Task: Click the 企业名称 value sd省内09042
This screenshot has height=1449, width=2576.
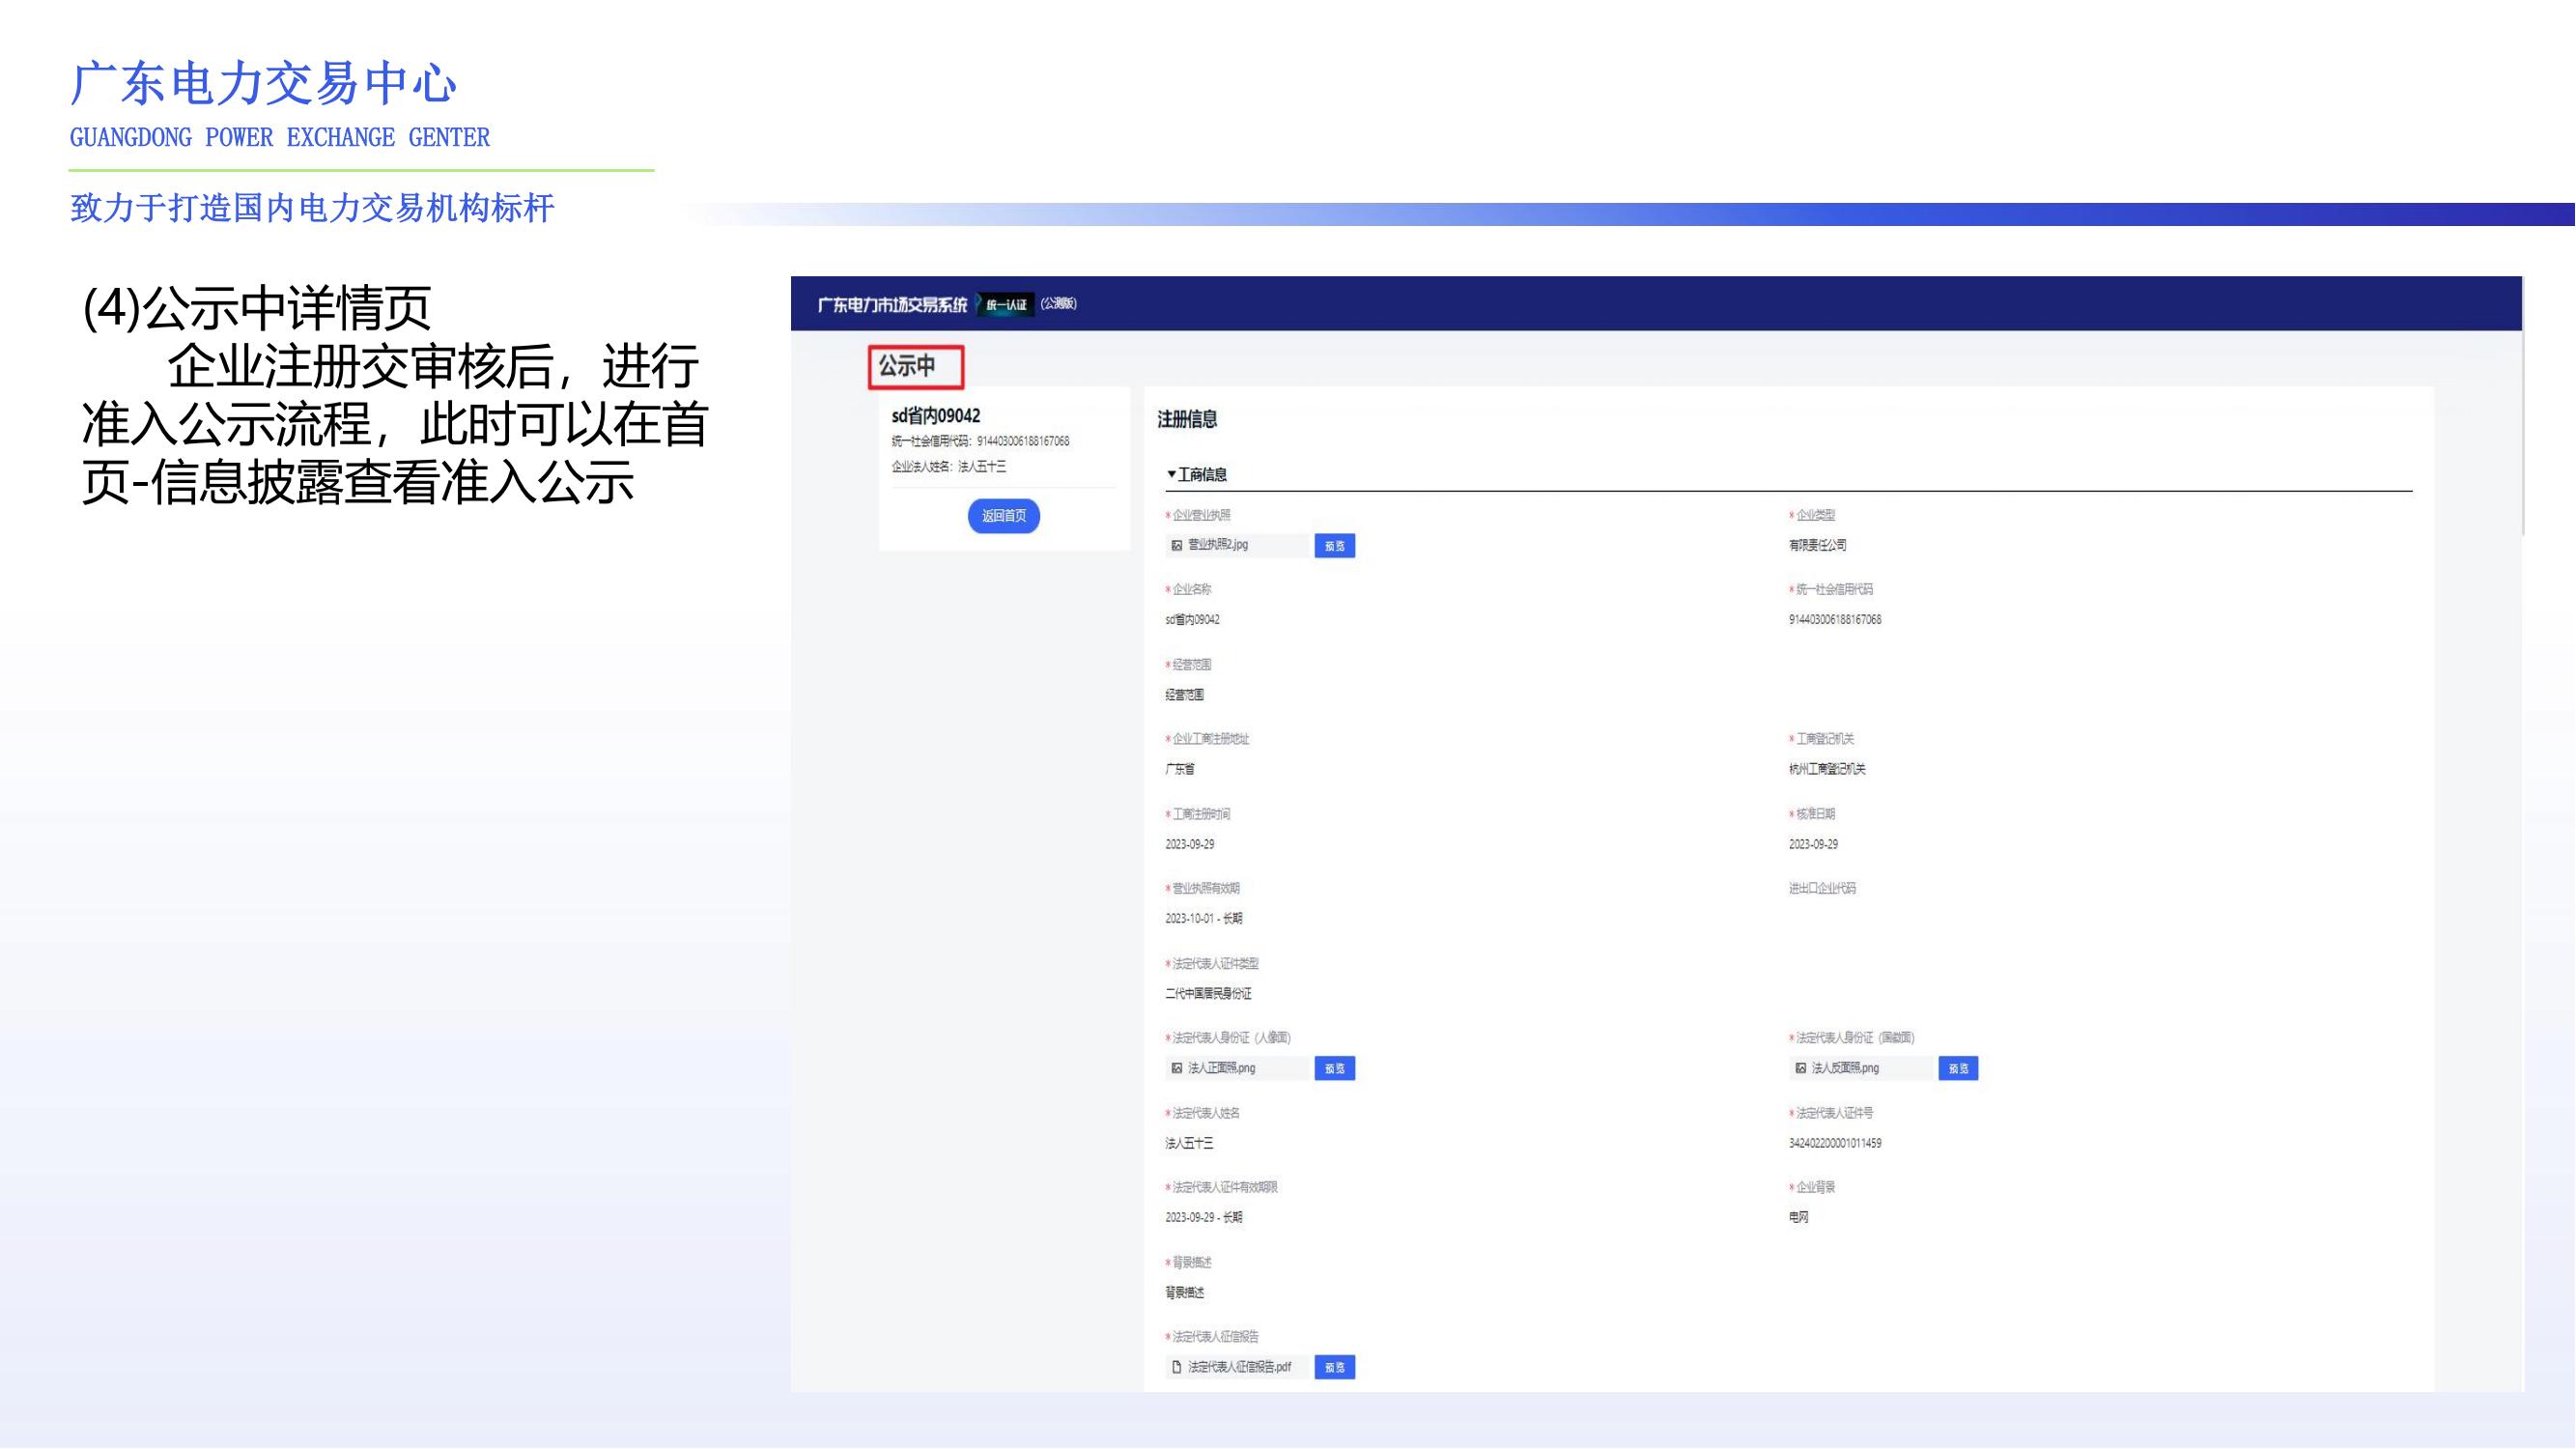Action: 1192,620
